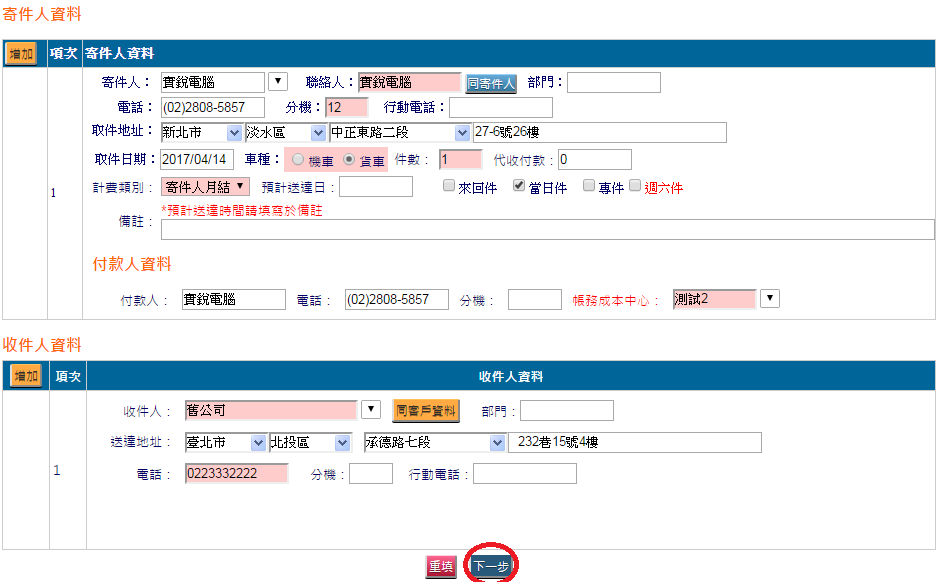Screen dimensions: 942x582
Task: Click the 取件日期 date field
Action: [x=197, y=160]
